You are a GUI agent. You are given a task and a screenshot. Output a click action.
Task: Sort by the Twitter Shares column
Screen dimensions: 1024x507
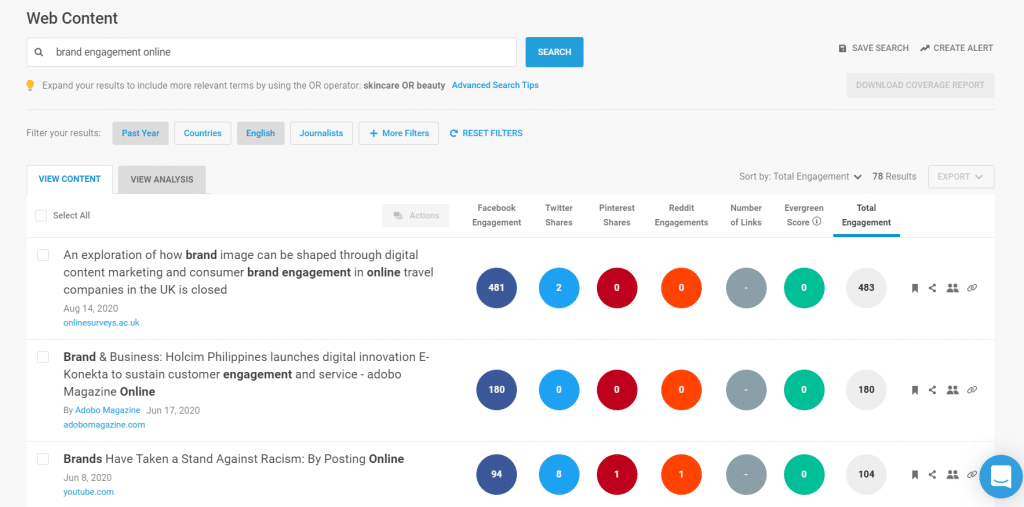pos(559,215)
